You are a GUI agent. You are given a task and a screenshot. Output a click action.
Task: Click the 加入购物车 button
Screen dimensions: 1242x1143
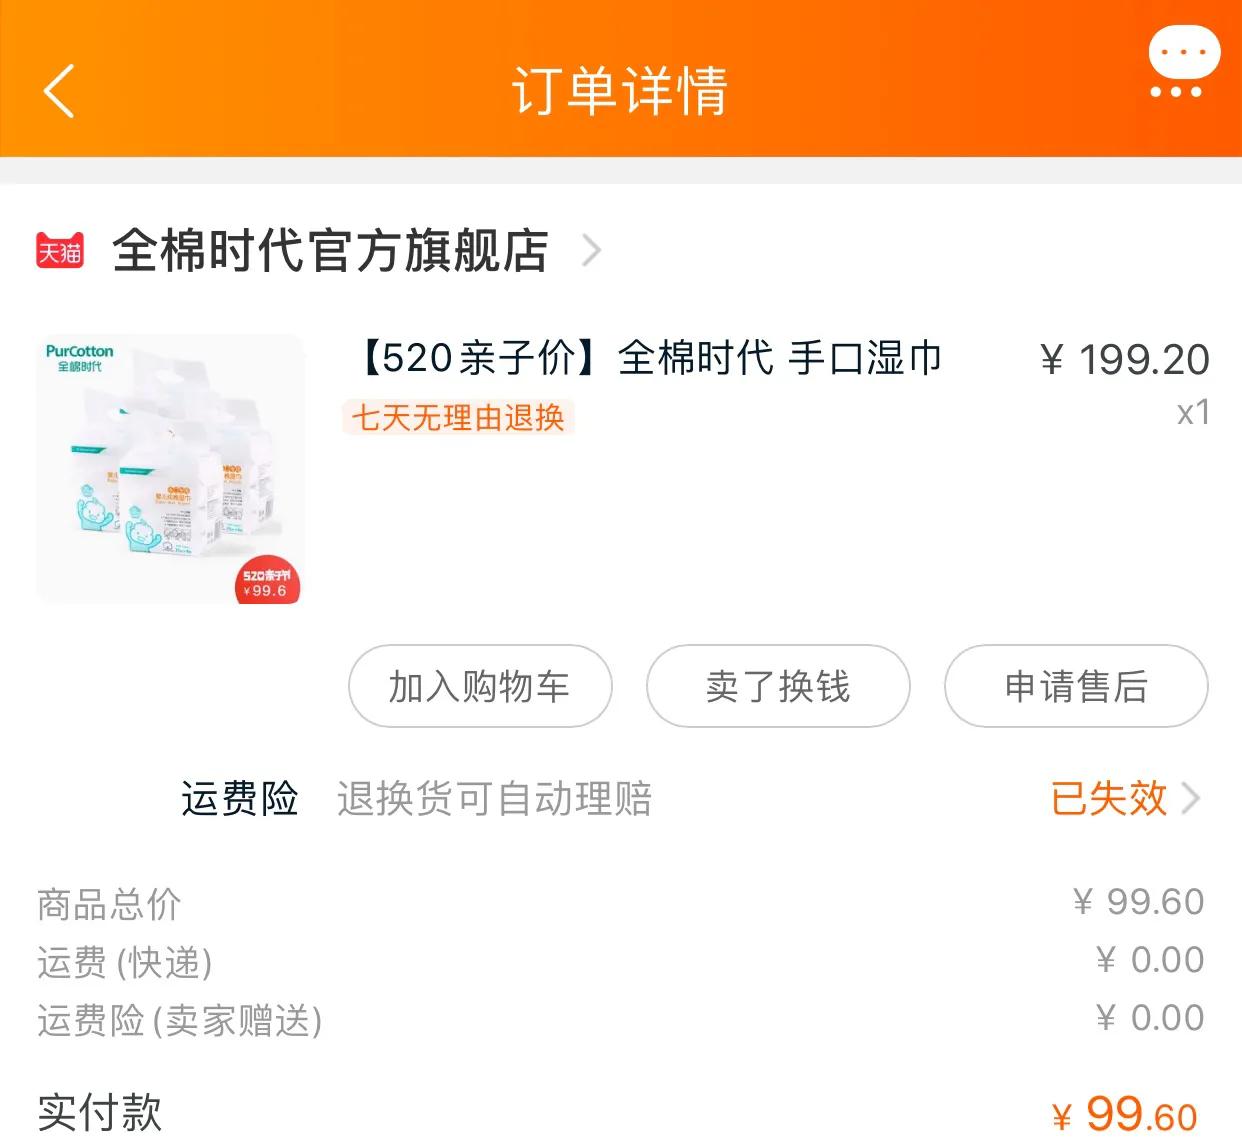click(480, 687)
